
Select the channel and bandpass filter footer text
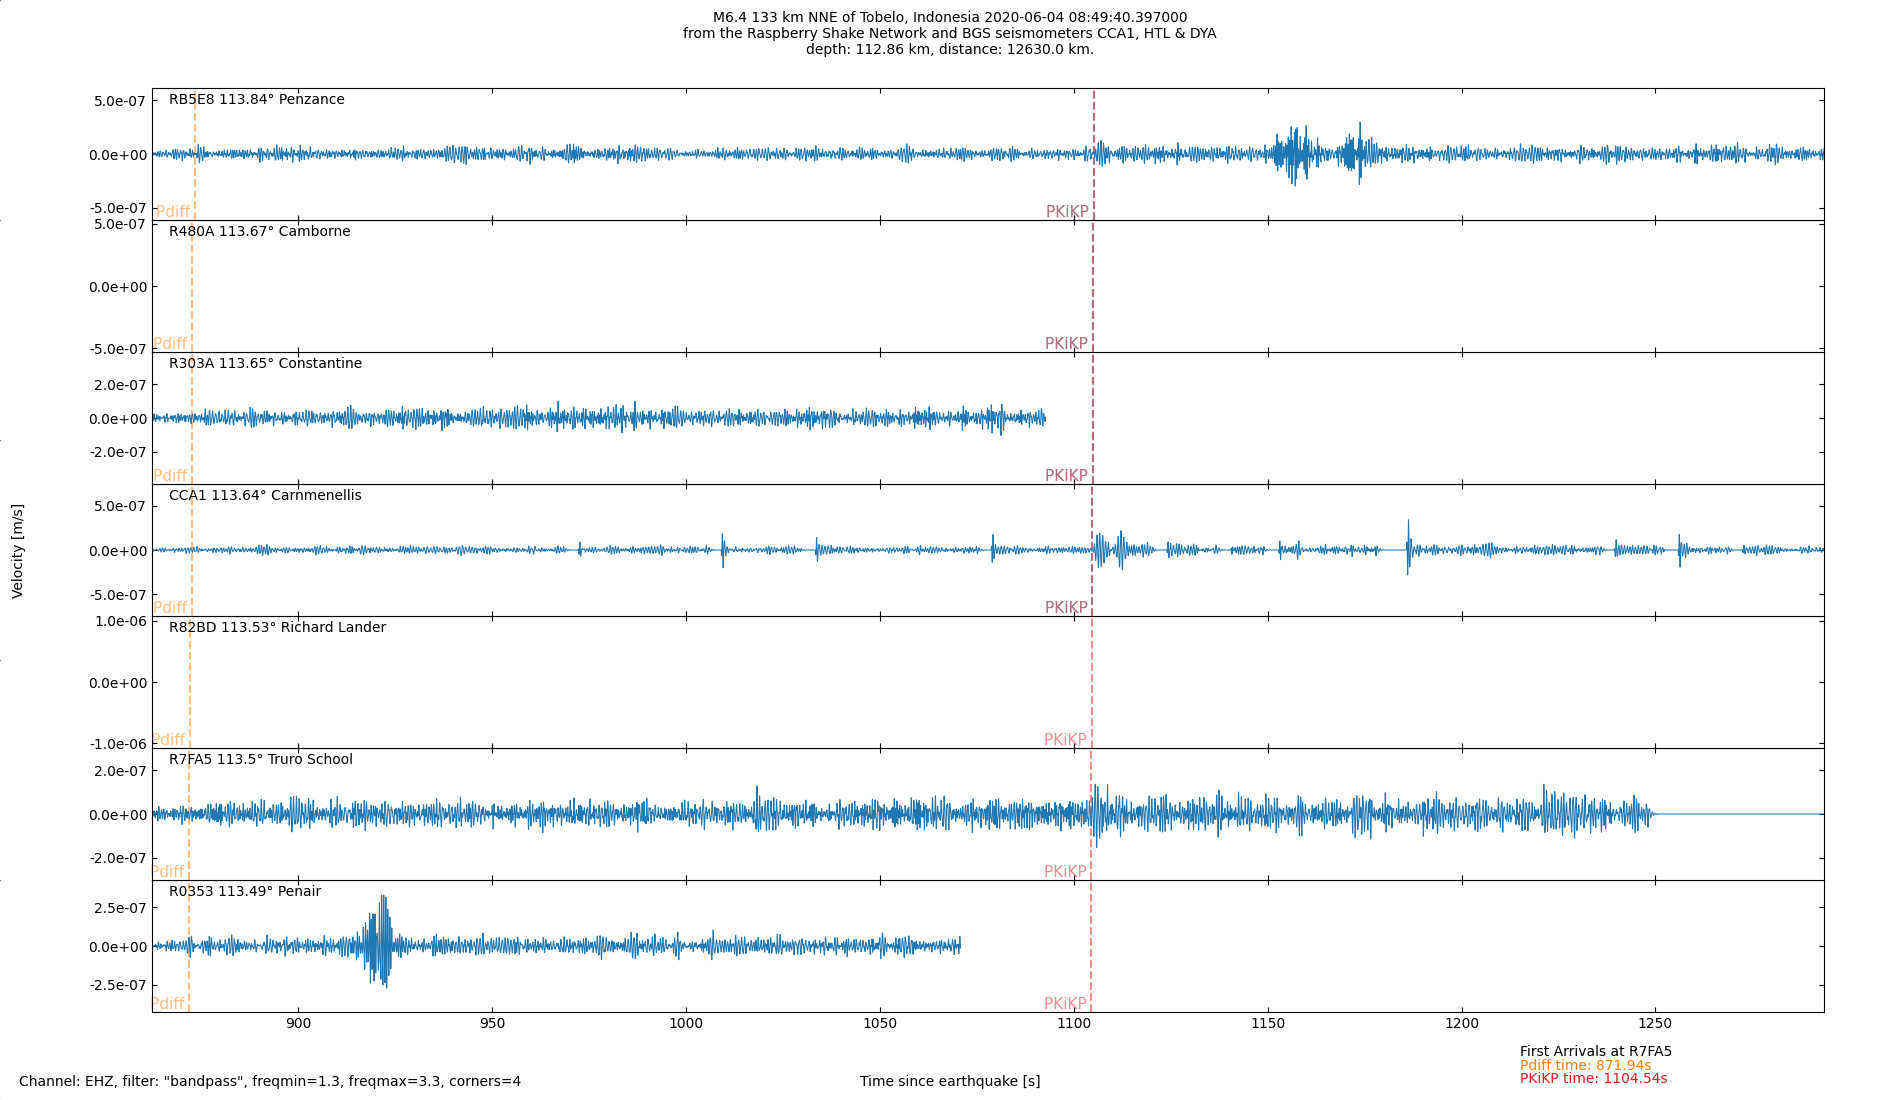[x=270, y=1081]
